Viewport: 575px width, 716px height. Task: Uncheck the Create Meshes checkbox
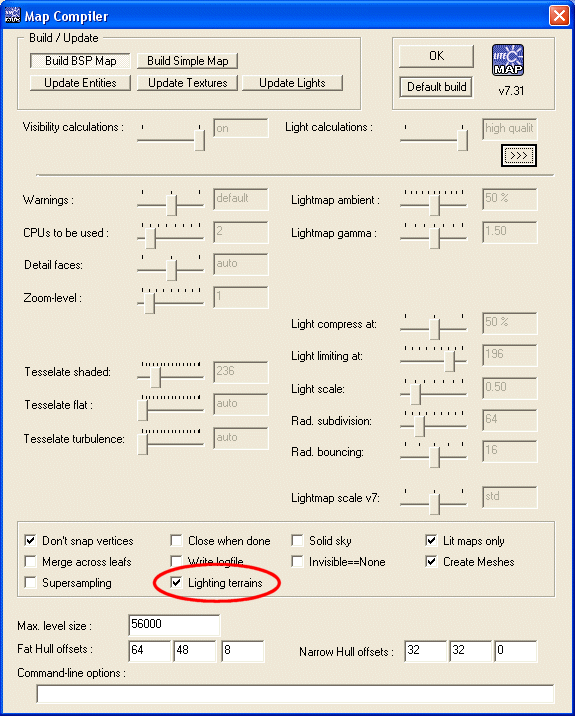click(431, 562)
